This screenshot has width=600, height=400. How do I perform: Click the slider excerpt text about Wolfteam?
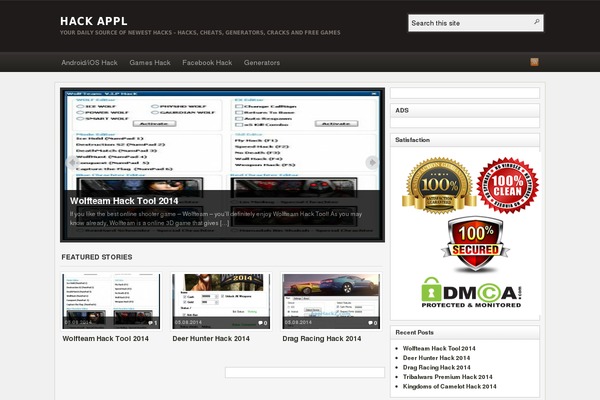click(x=216, y=219)
